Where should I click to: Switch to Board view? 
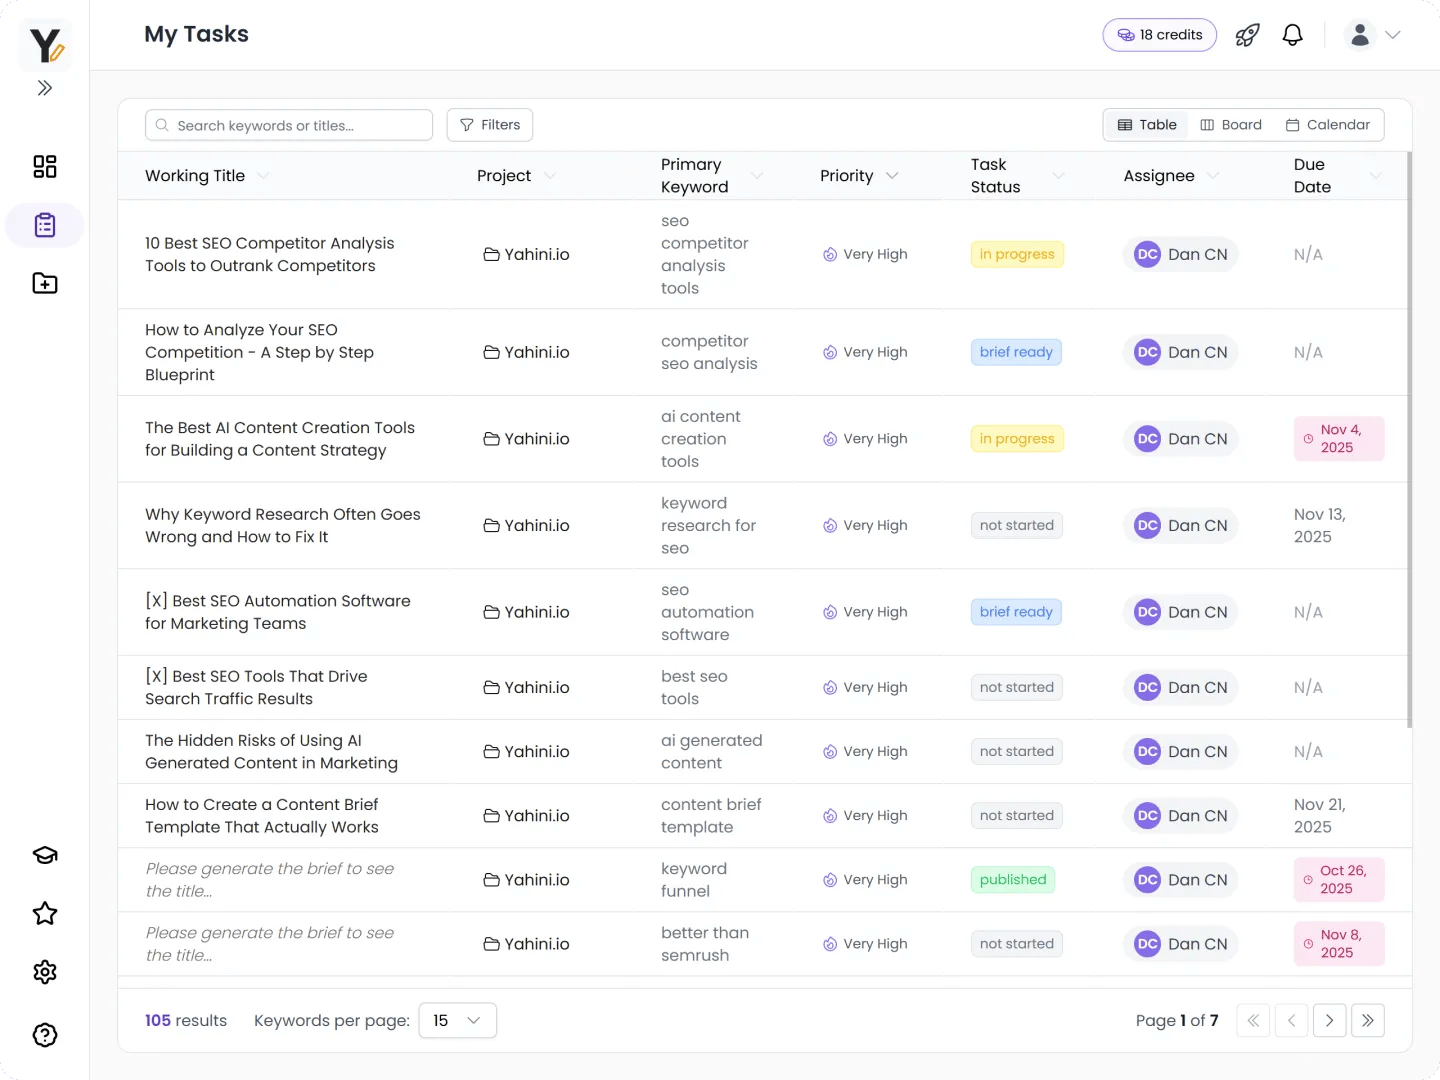tap(1231, 124)
